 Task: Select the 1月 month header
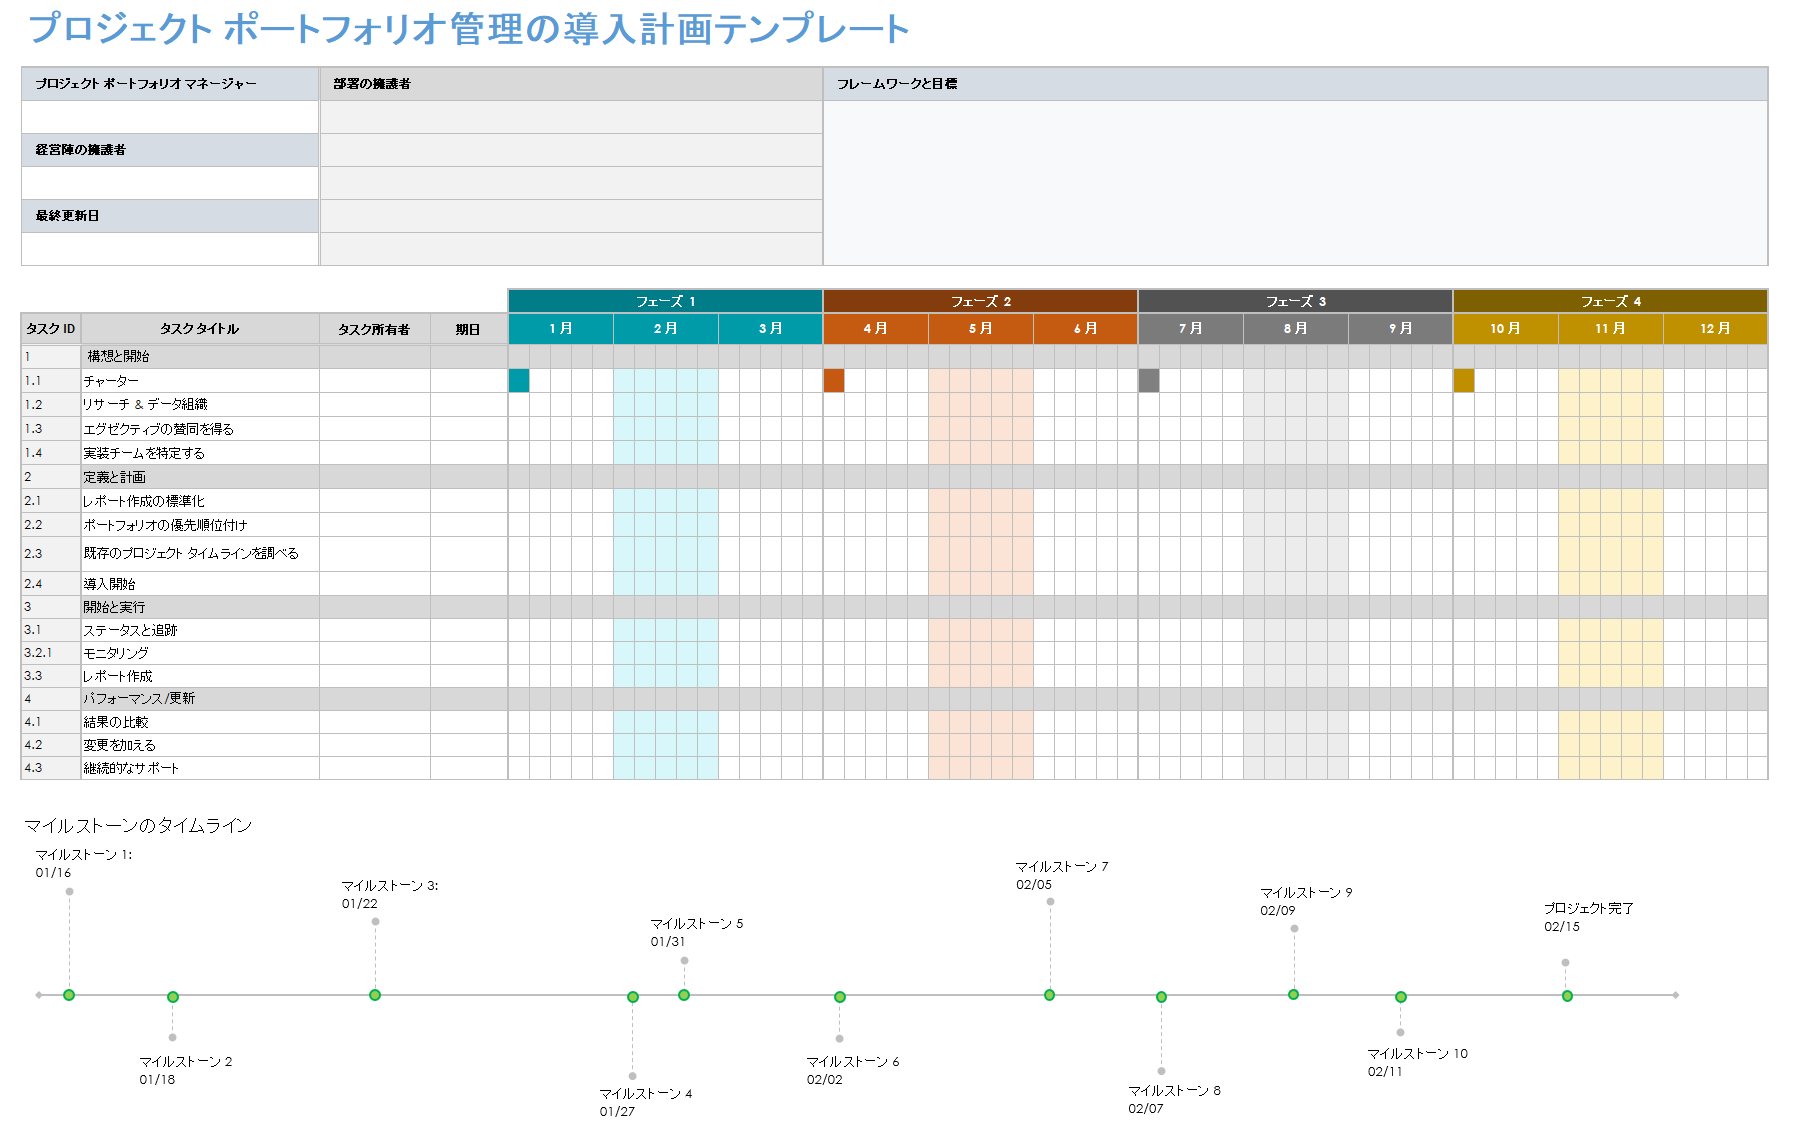coord(561,328)
